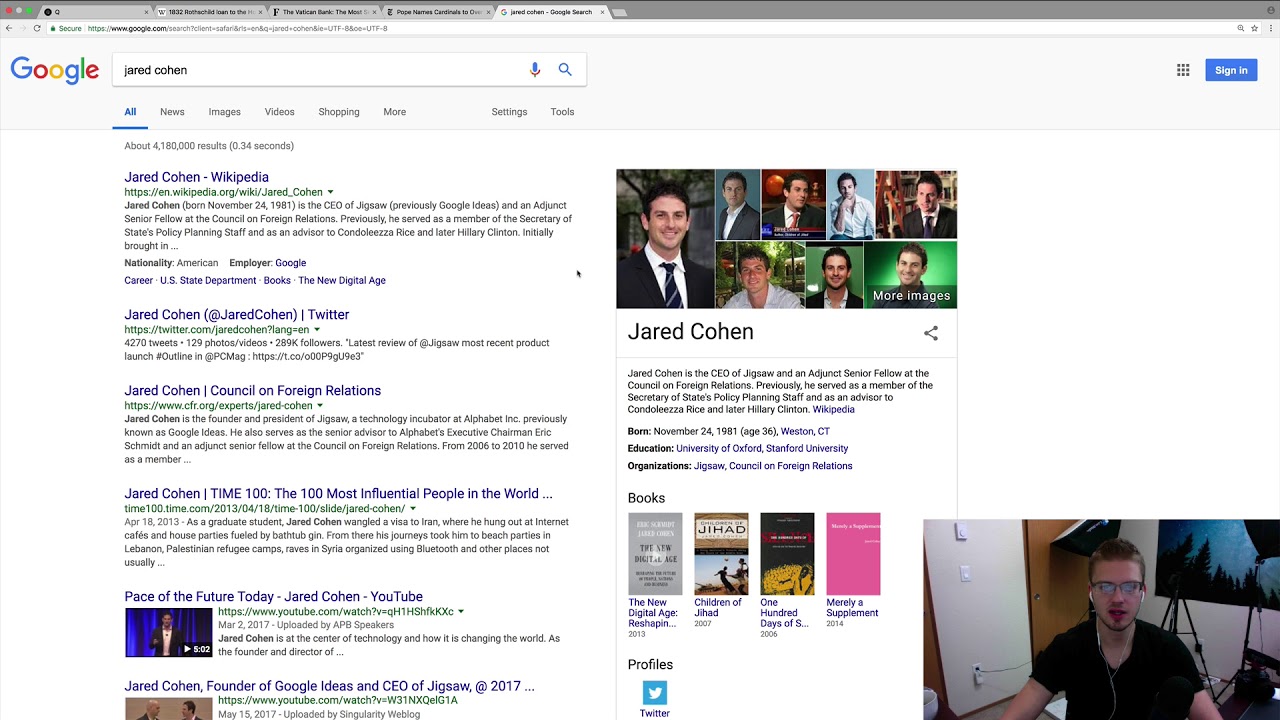Open Stanford University link

click(x=807, y=448)
